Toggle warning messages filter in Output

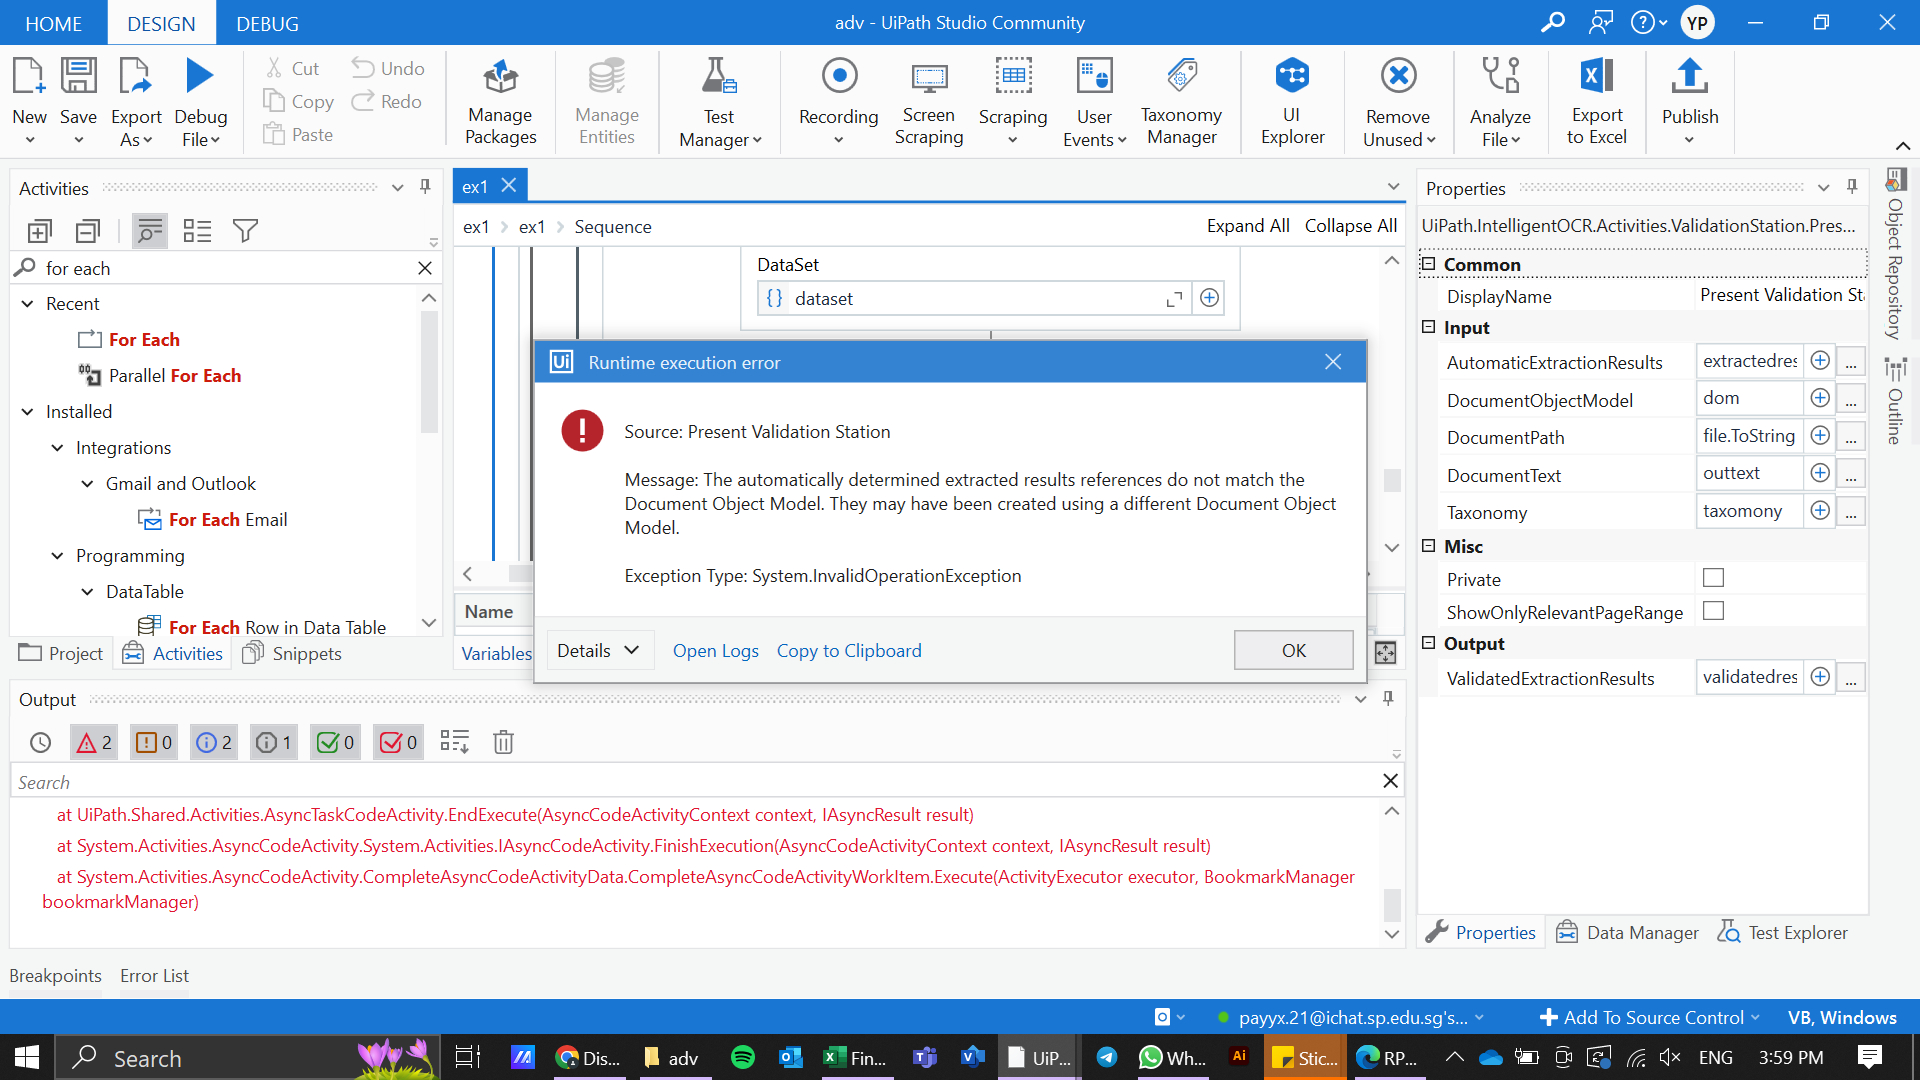pos(154,742)
